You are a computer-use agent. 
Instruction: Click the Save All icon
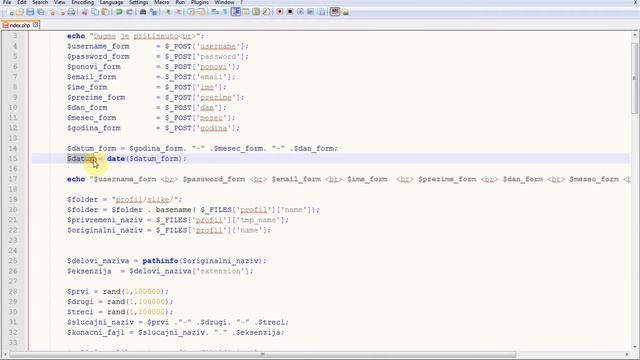[x=41, y=12]
